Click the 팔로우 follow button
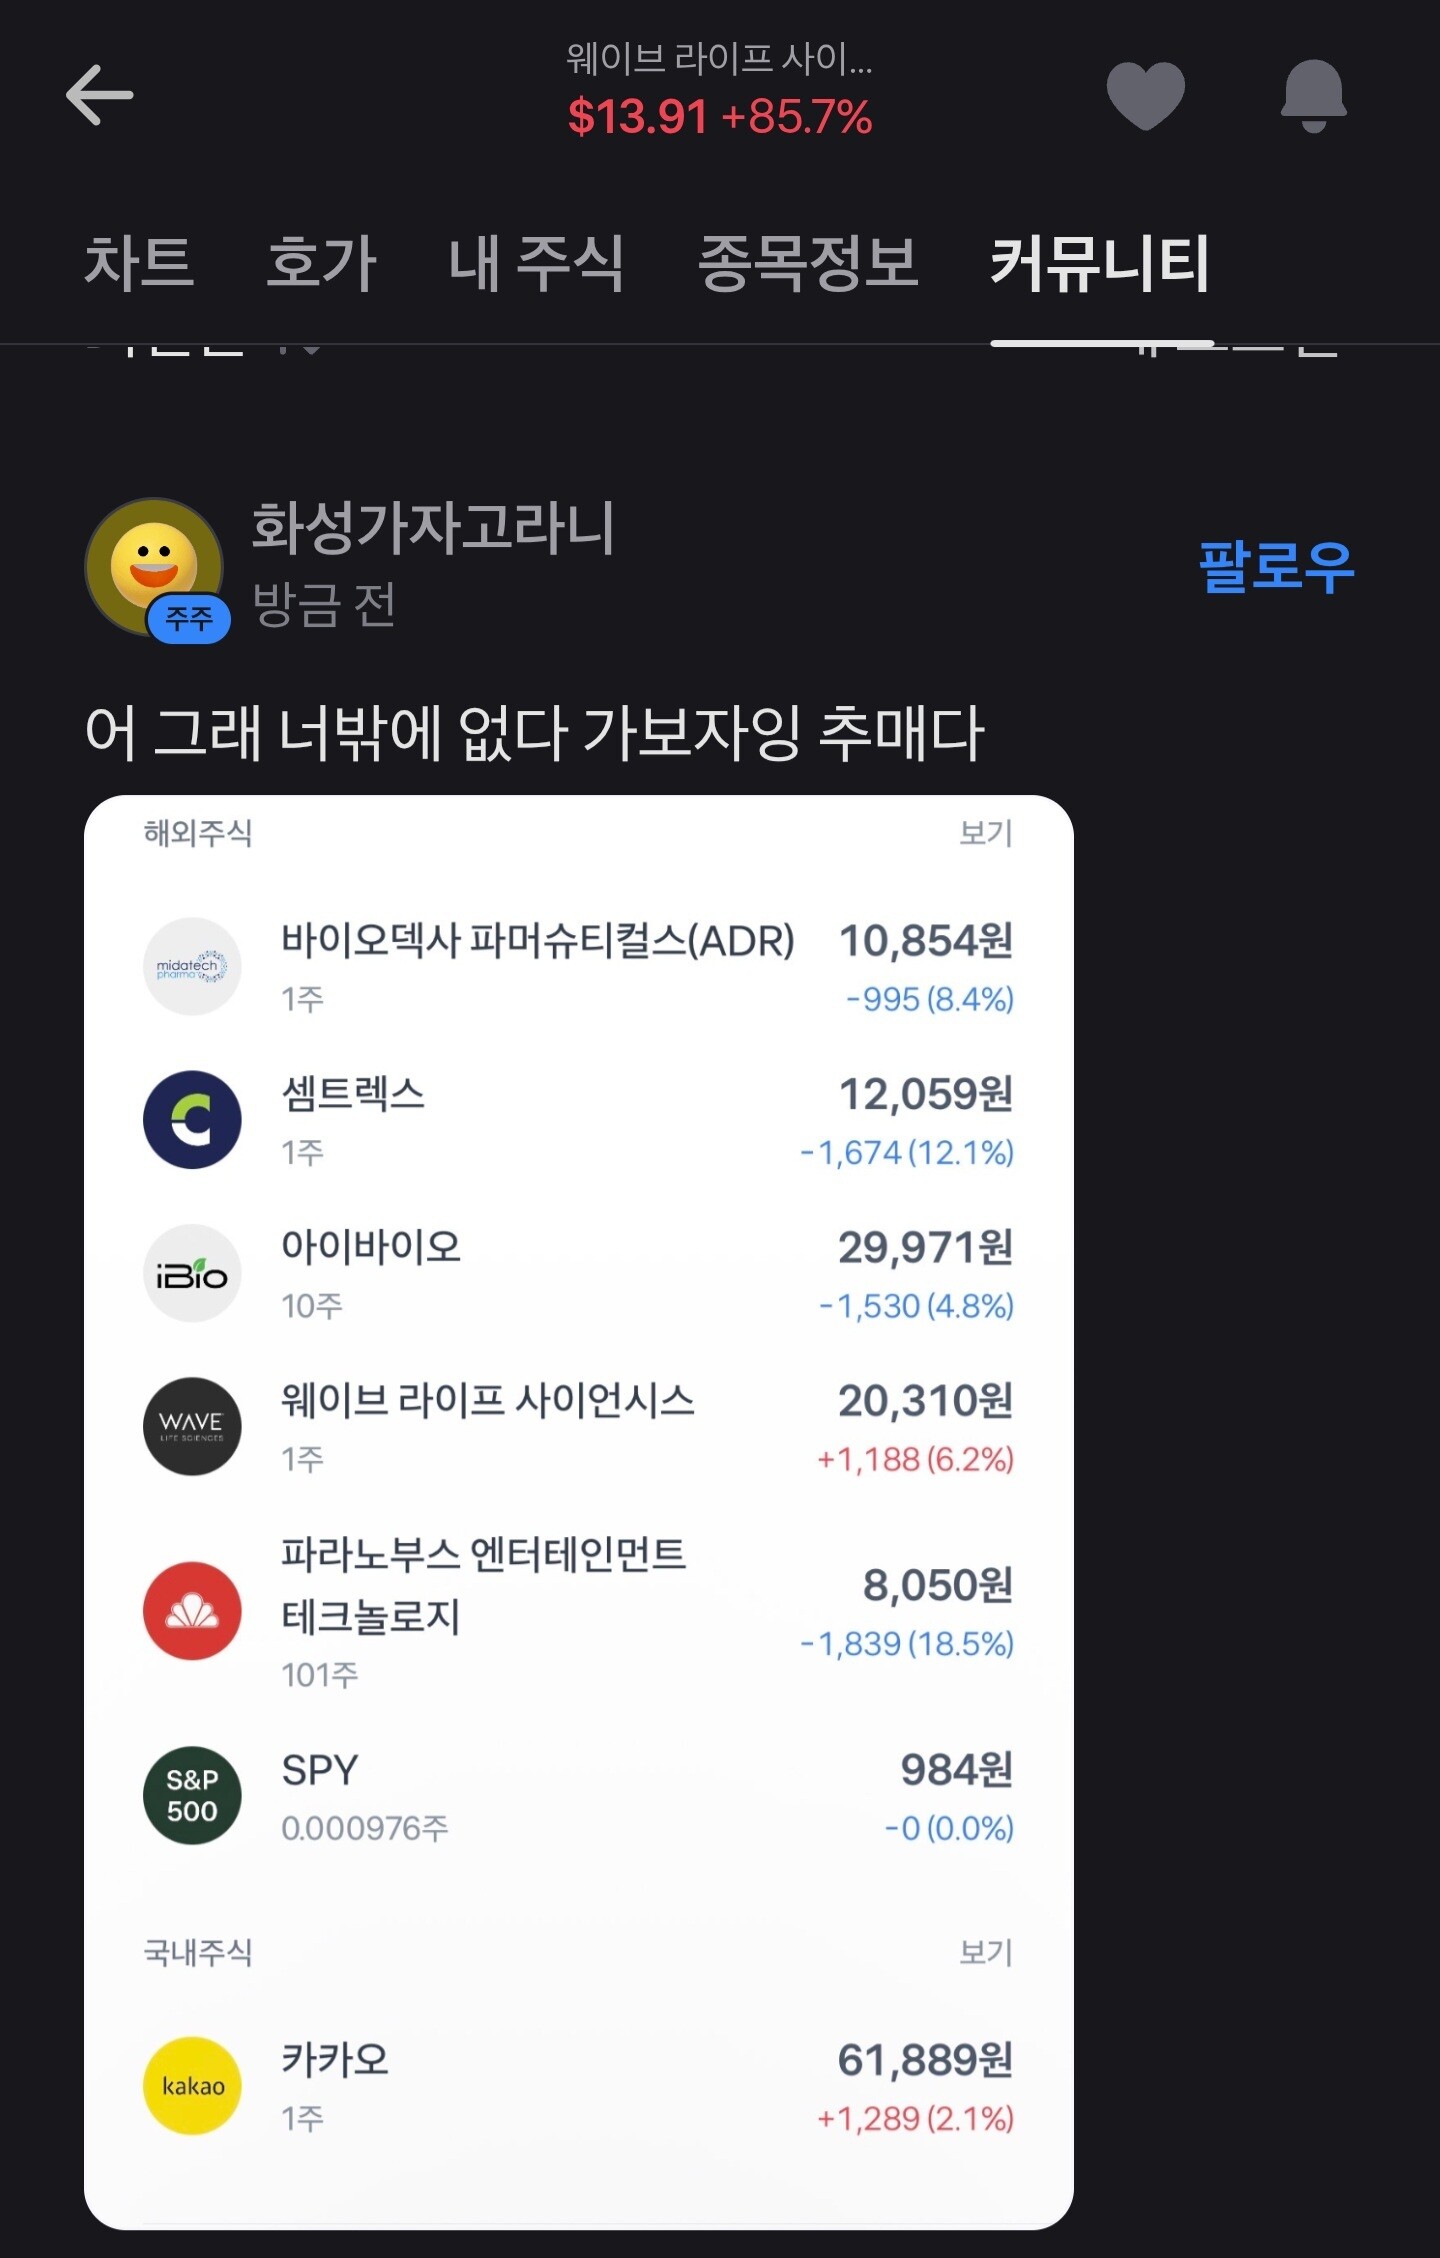The width and height of the screenshot is (1440, 2258). coord(1275,567)
